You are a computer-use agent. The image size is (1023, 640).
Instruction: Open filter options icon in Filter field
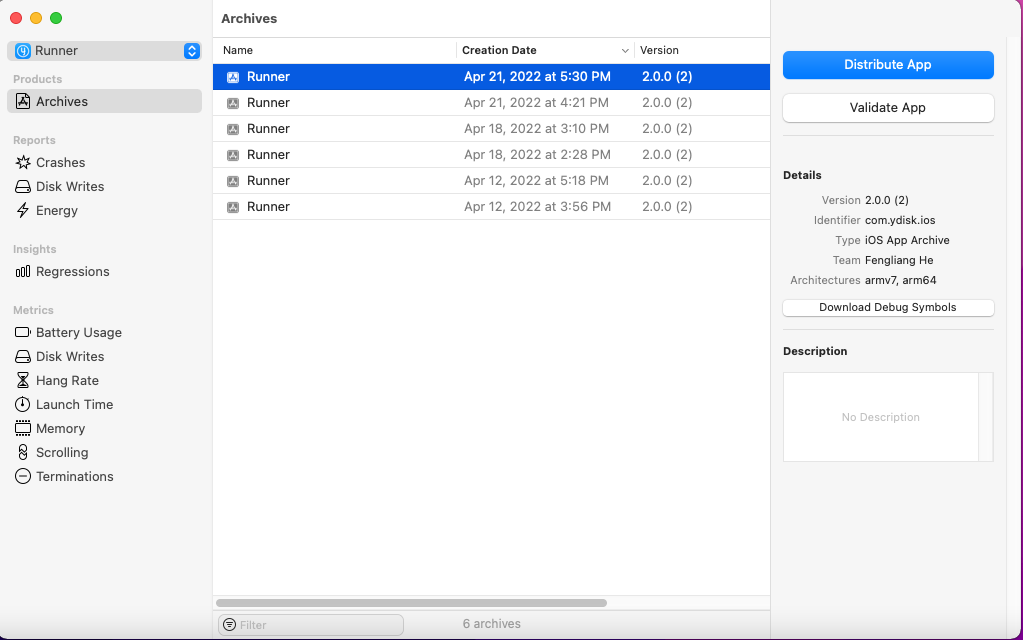[229, 625]
